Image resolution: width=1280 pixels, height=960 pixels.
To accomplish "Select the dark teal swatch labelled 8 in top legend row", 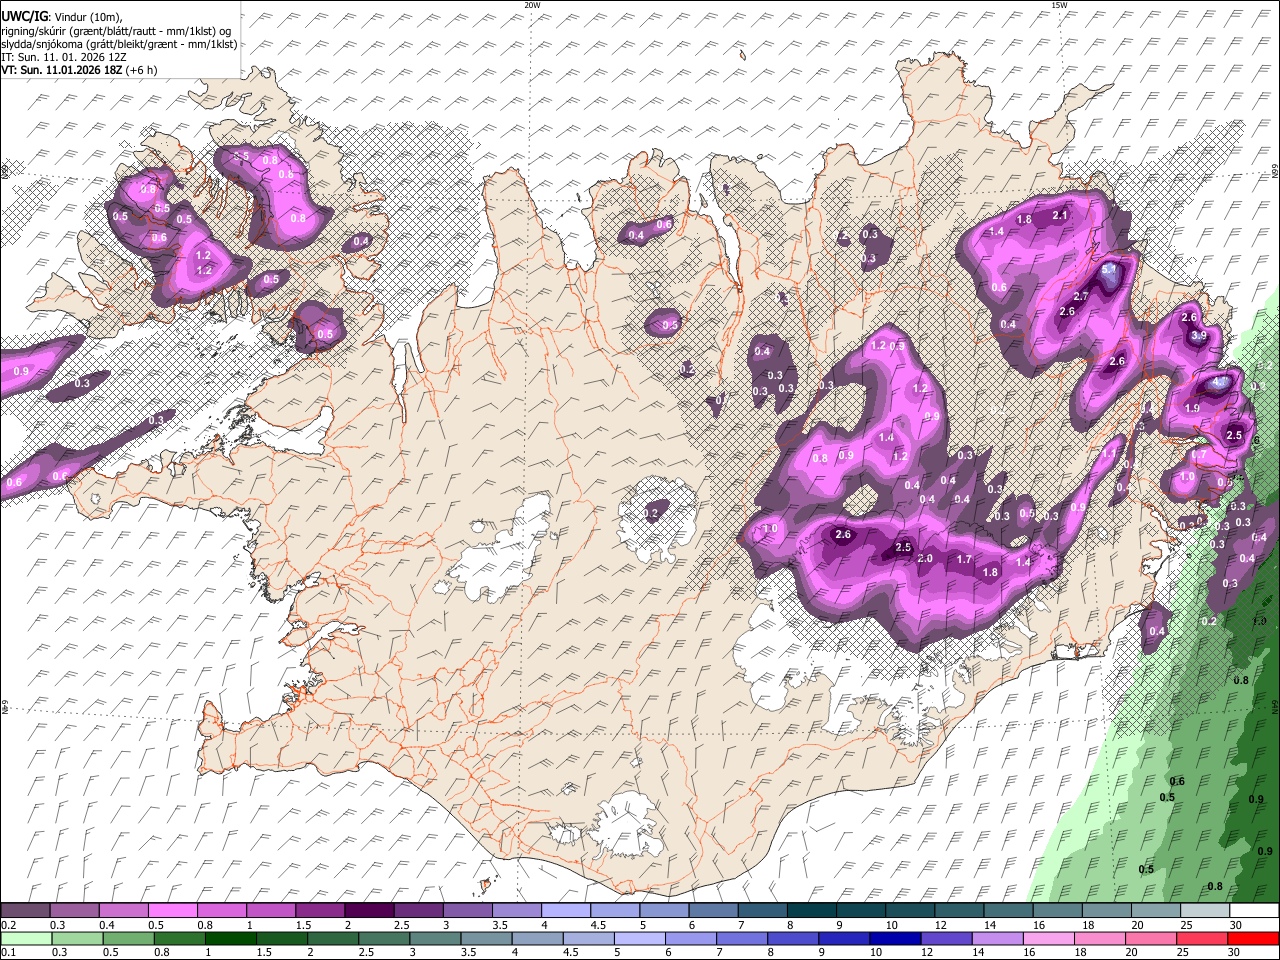I will [811, 911].
